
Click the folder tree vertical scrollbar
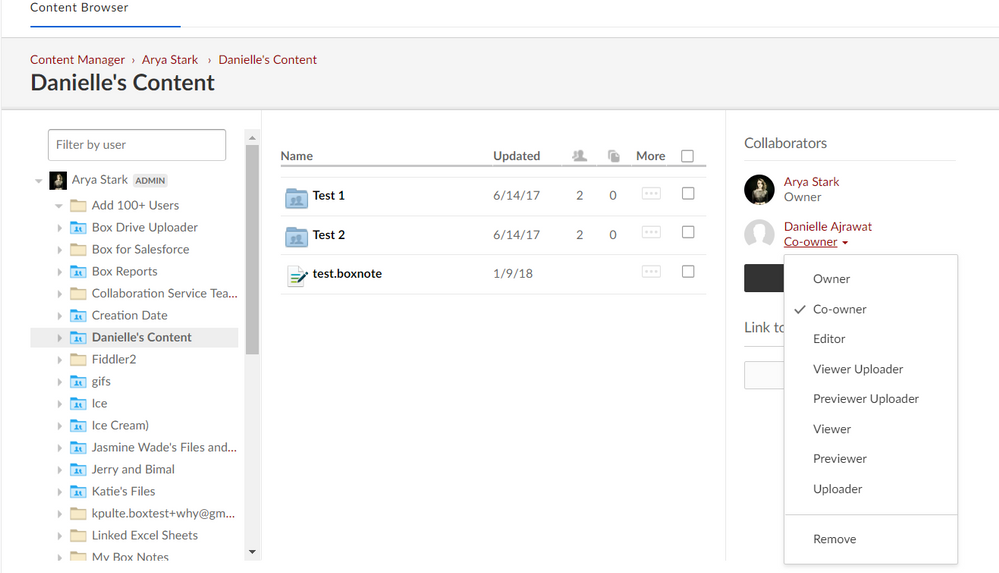253,250
